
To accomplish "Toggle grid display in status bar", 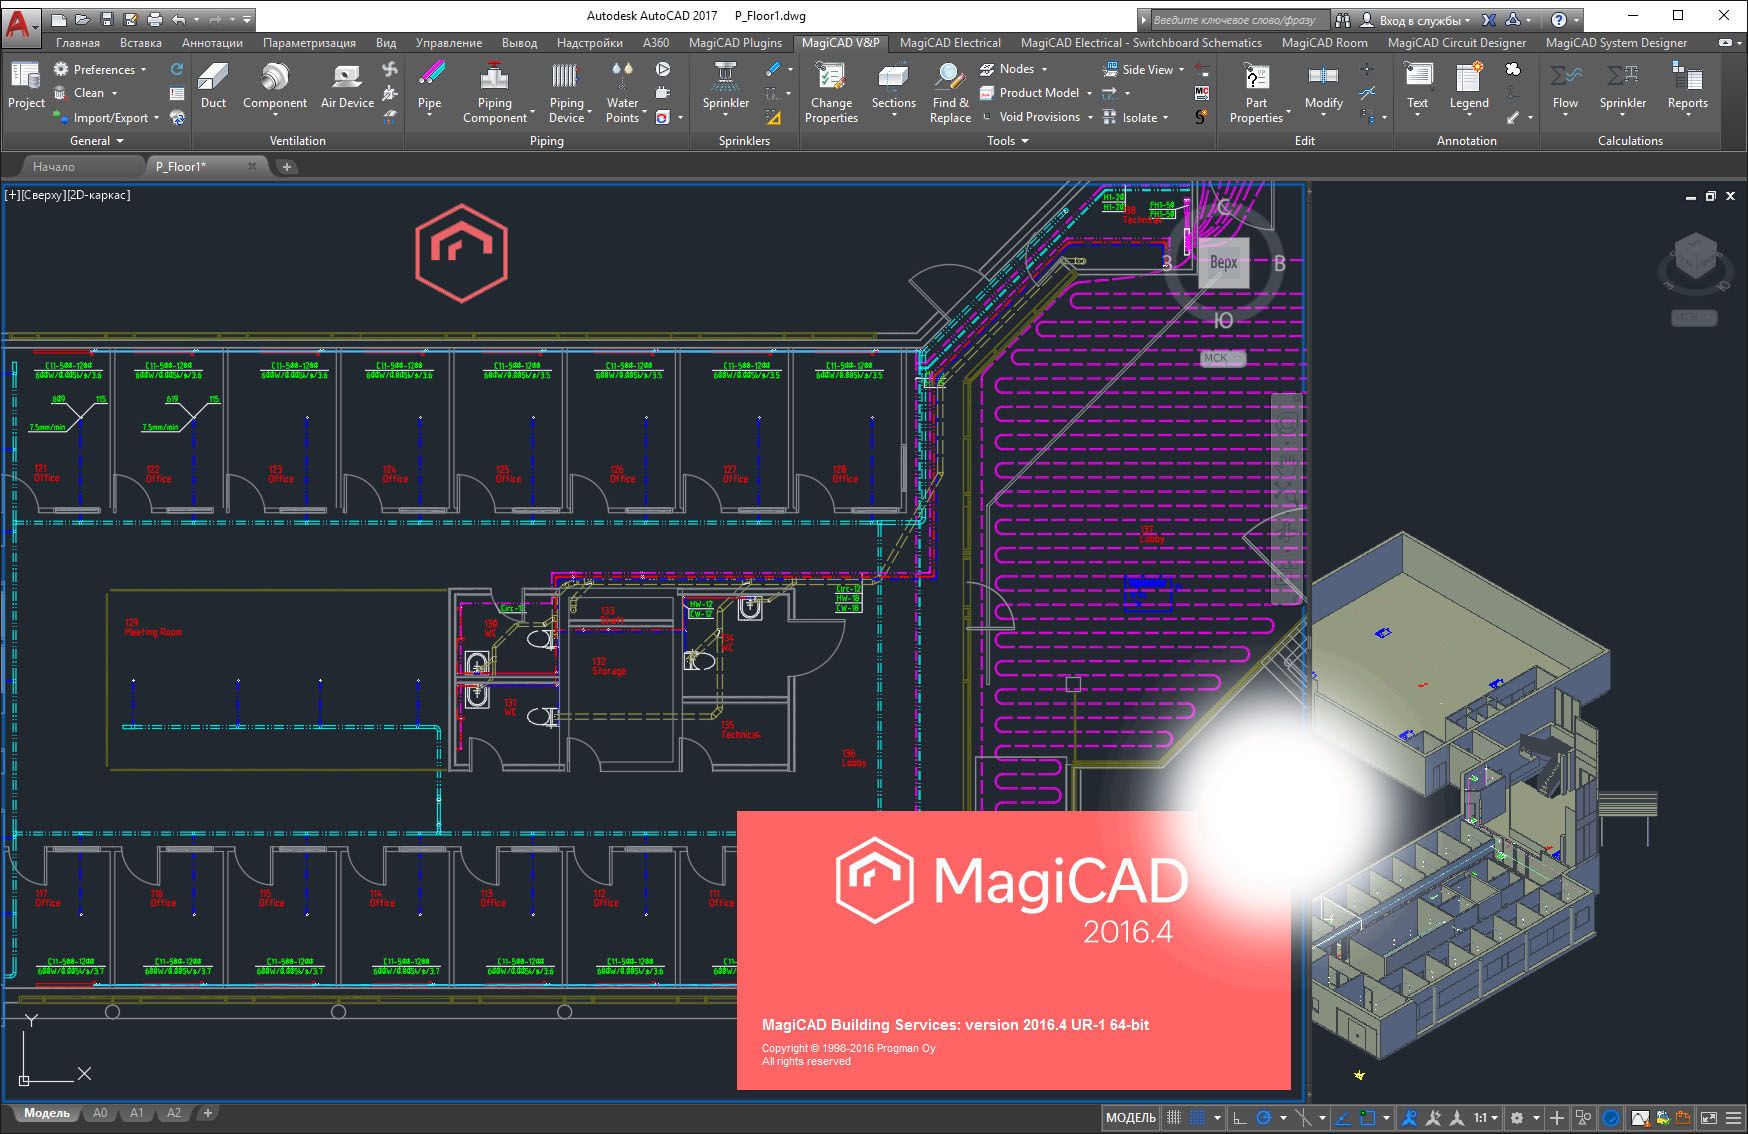I will click(x=1174, y=1118).
